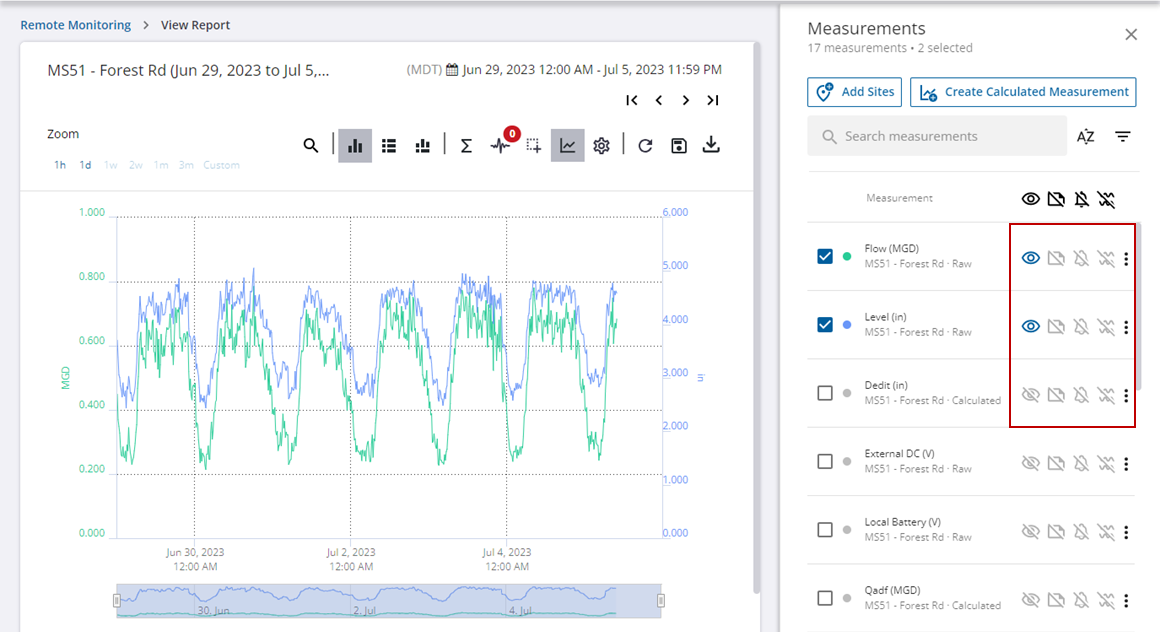1160x632 pixels.
Task: Select the 1h zoom option
Action: click(60, 165)
